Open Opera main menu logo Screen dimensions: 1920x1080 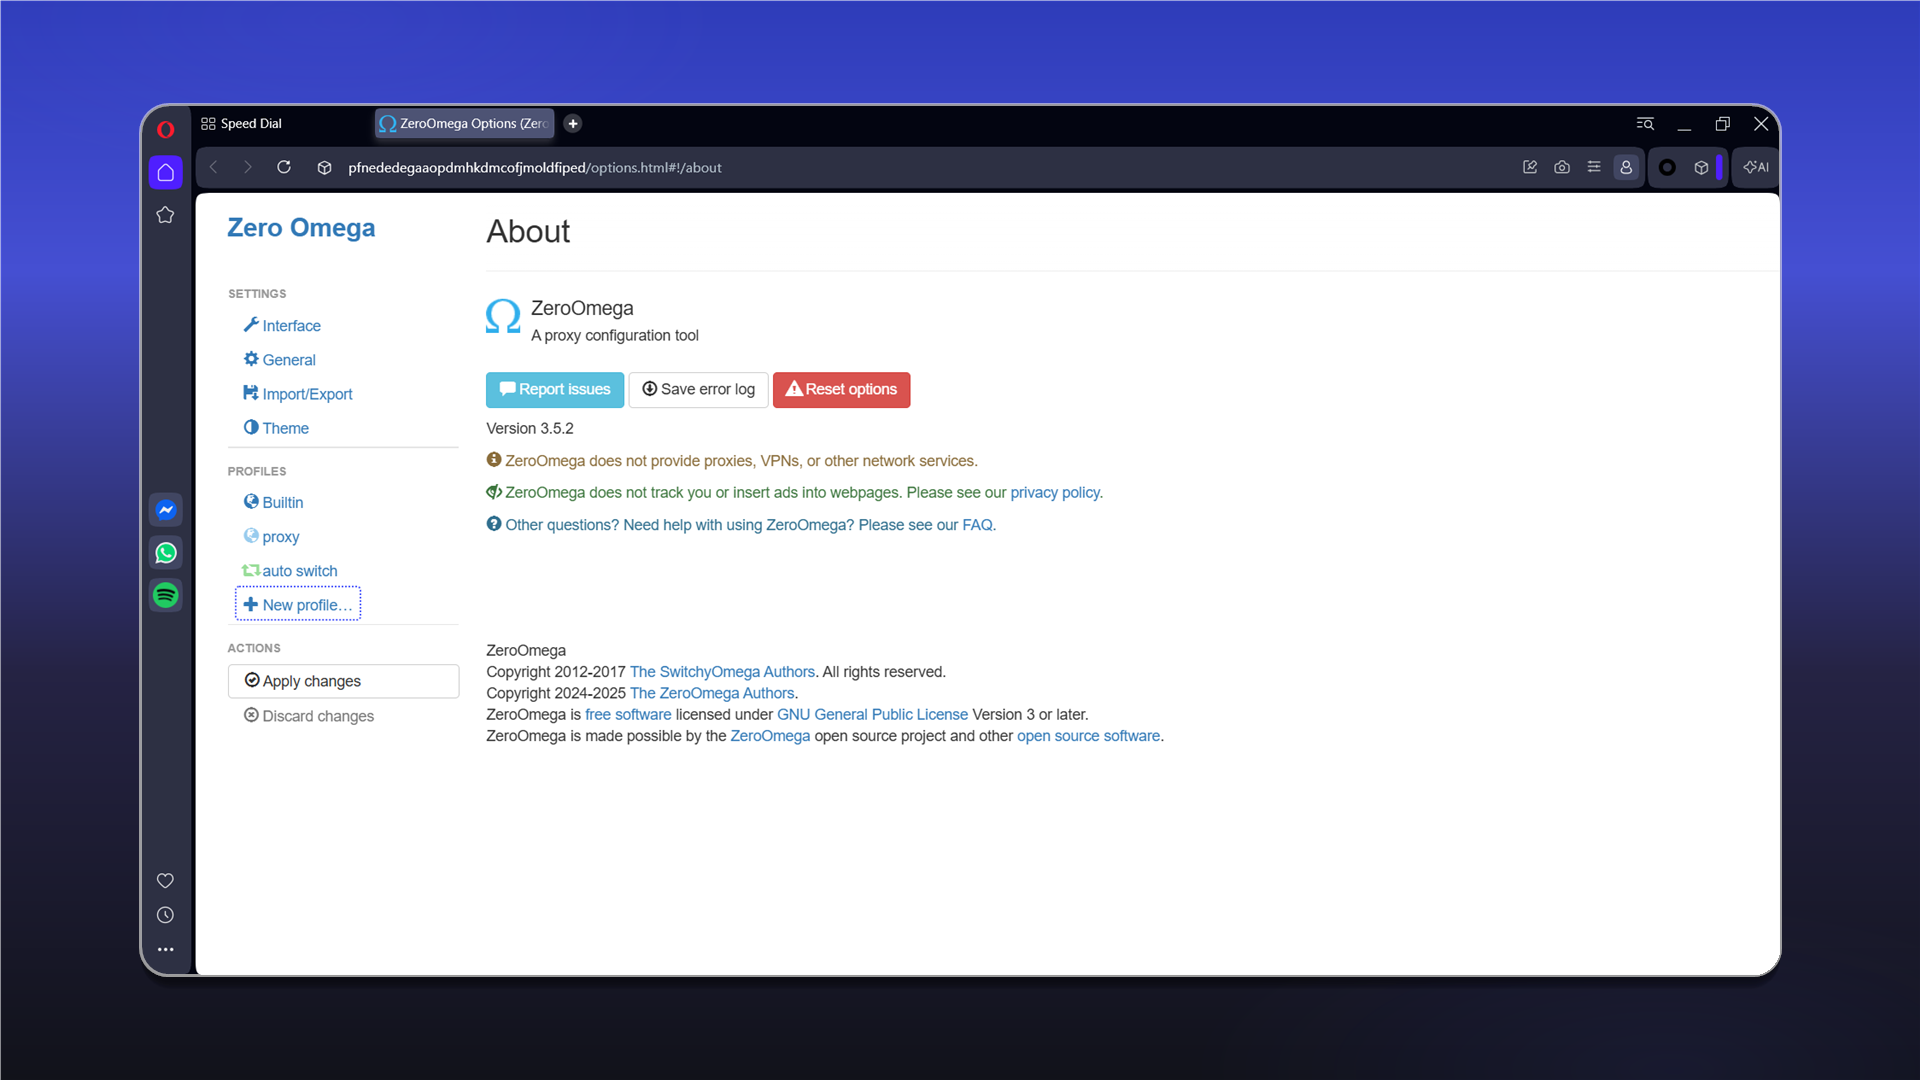coord(166,129)
